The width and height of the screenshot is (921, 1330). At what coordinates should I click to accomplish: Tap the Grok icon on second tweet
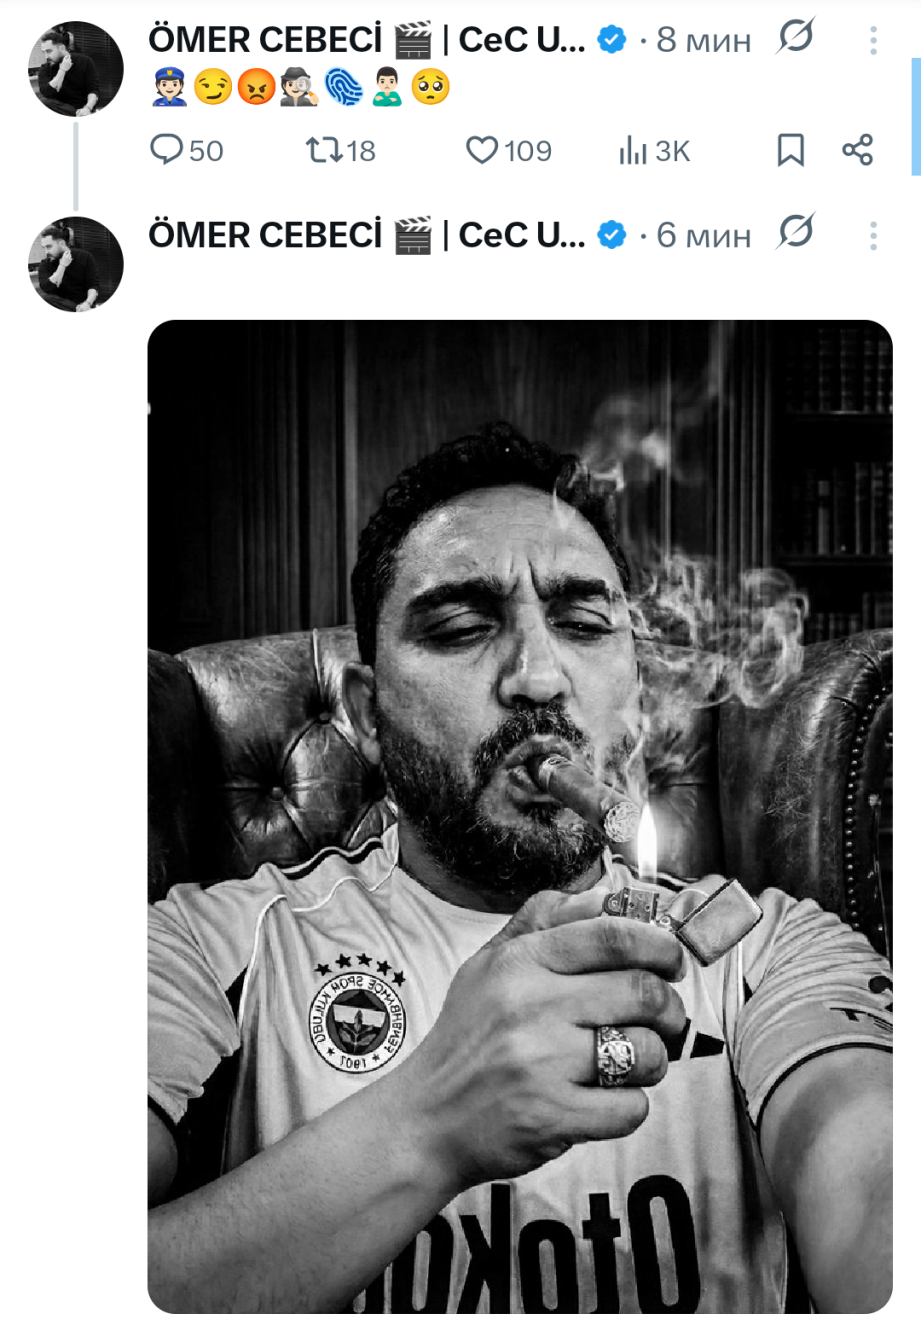[x=796, y=233]
